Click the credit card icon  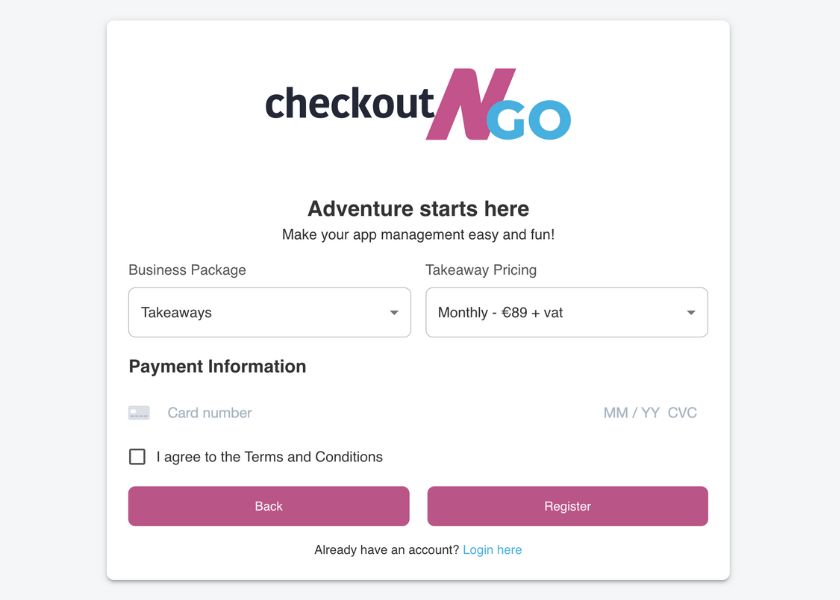139,413
